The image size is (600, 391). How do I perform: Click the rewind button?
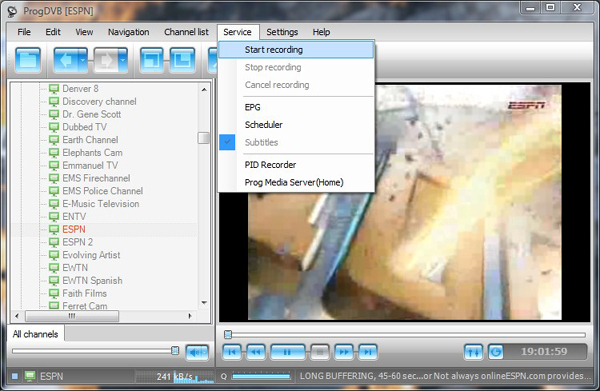pos(256,352)
